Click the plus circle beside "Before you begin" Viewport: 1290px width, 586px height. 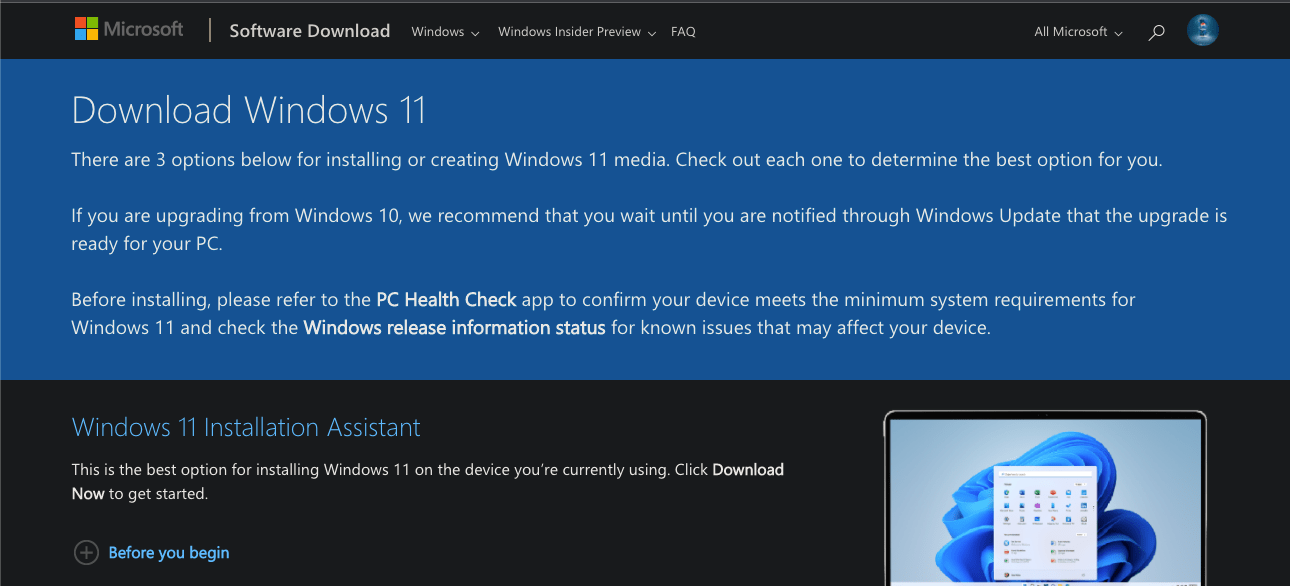(87, 552)
